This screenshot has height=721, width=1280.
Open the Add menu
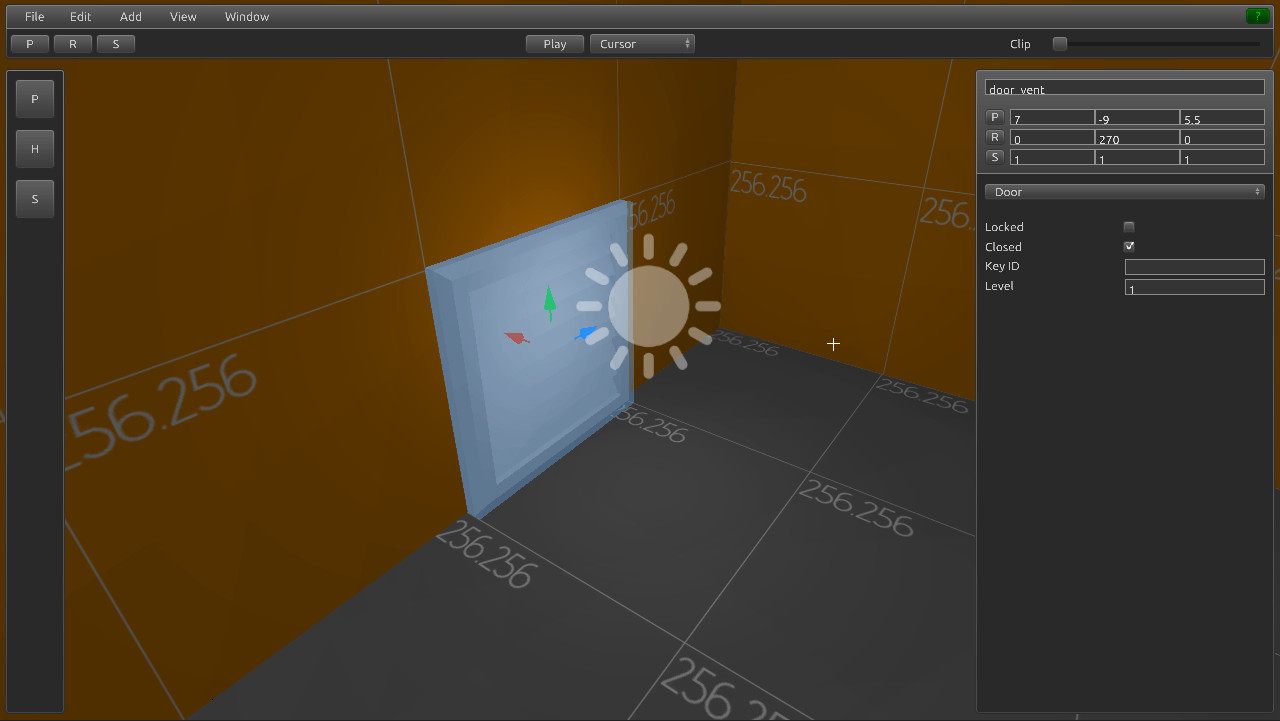(x=131, y=17)
